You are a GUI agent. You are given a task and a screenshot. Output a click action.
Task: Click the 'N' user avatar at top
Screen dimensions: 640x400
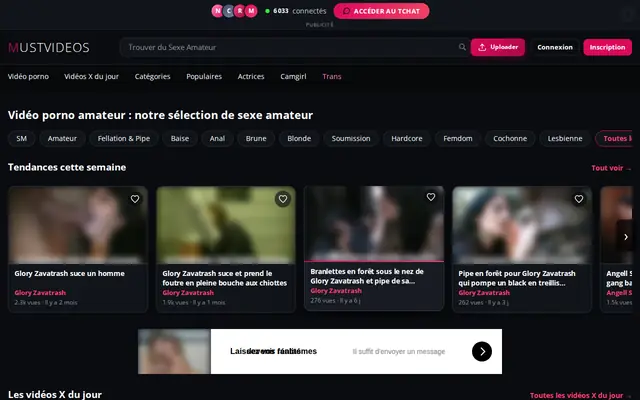point(218,11)
